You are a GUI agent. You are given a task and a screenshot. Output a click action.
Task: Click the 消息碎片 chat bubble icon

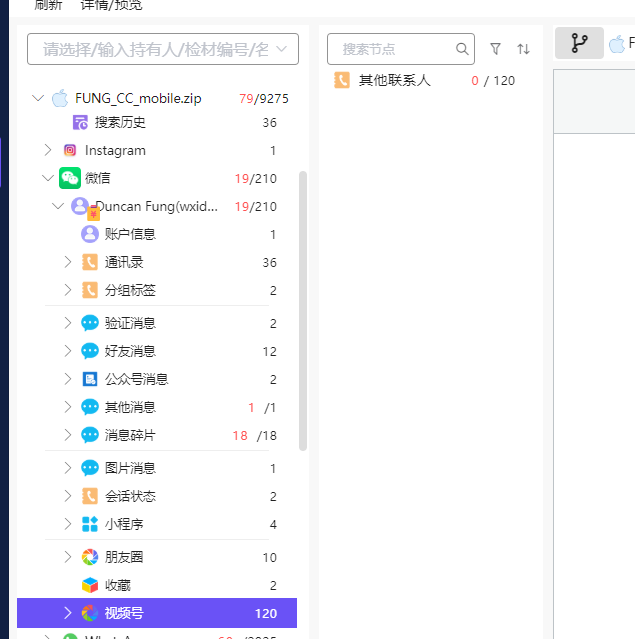[90, 435]
